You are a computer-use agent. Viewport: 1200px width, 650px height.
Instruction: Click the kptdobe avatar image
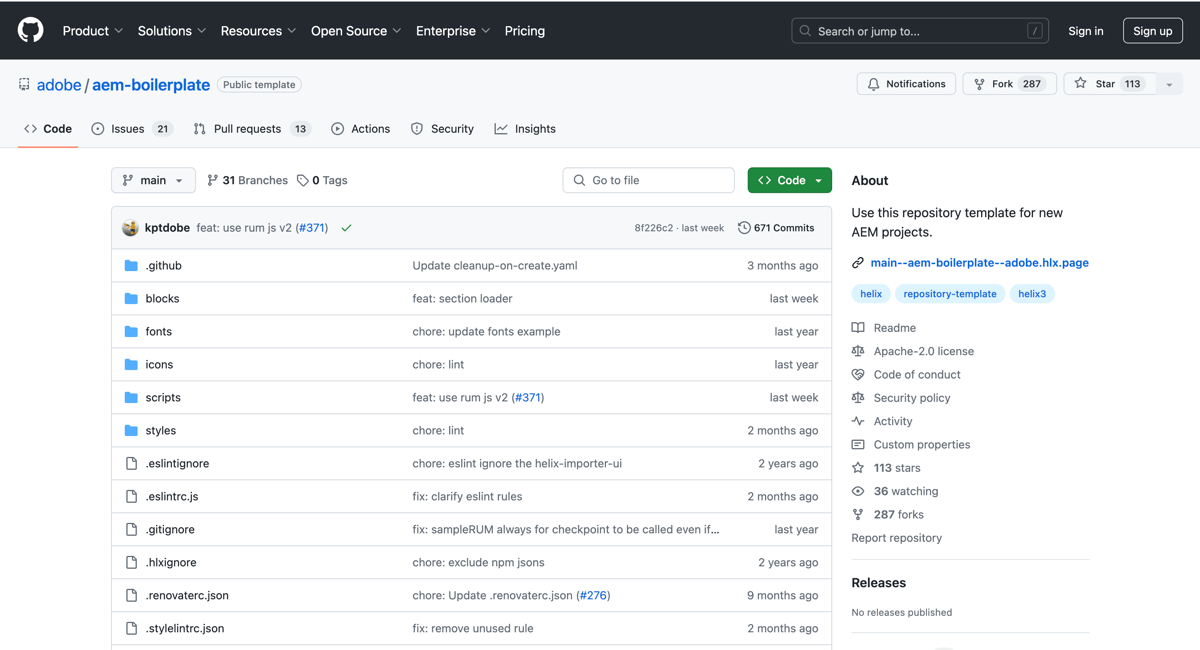pos(130,228)
